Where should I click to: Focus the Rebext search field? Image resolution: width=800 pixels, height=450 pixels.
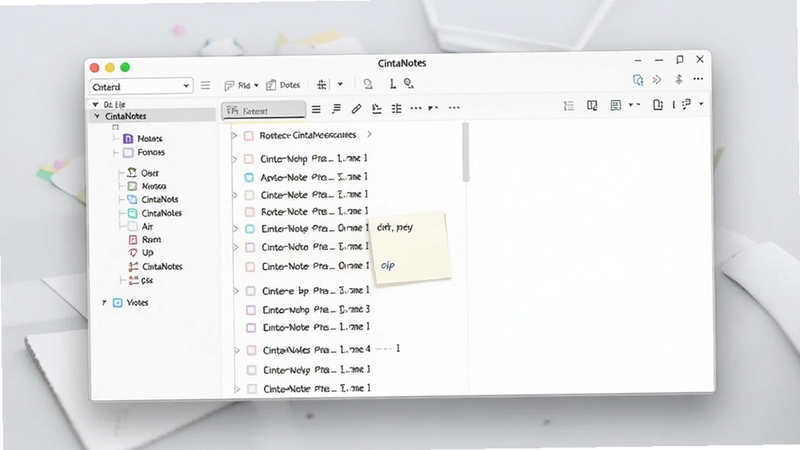pyautogui.click(x=263, y=110)
